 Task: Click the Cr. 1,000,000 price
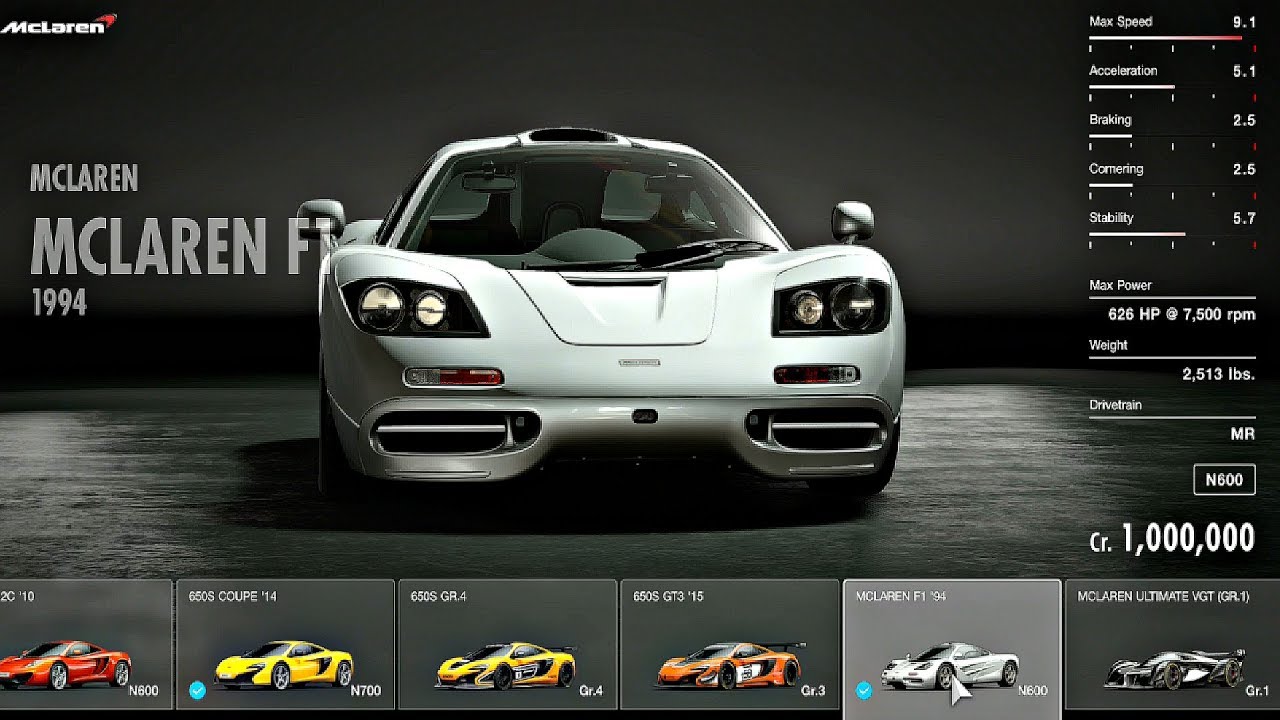1172,540
